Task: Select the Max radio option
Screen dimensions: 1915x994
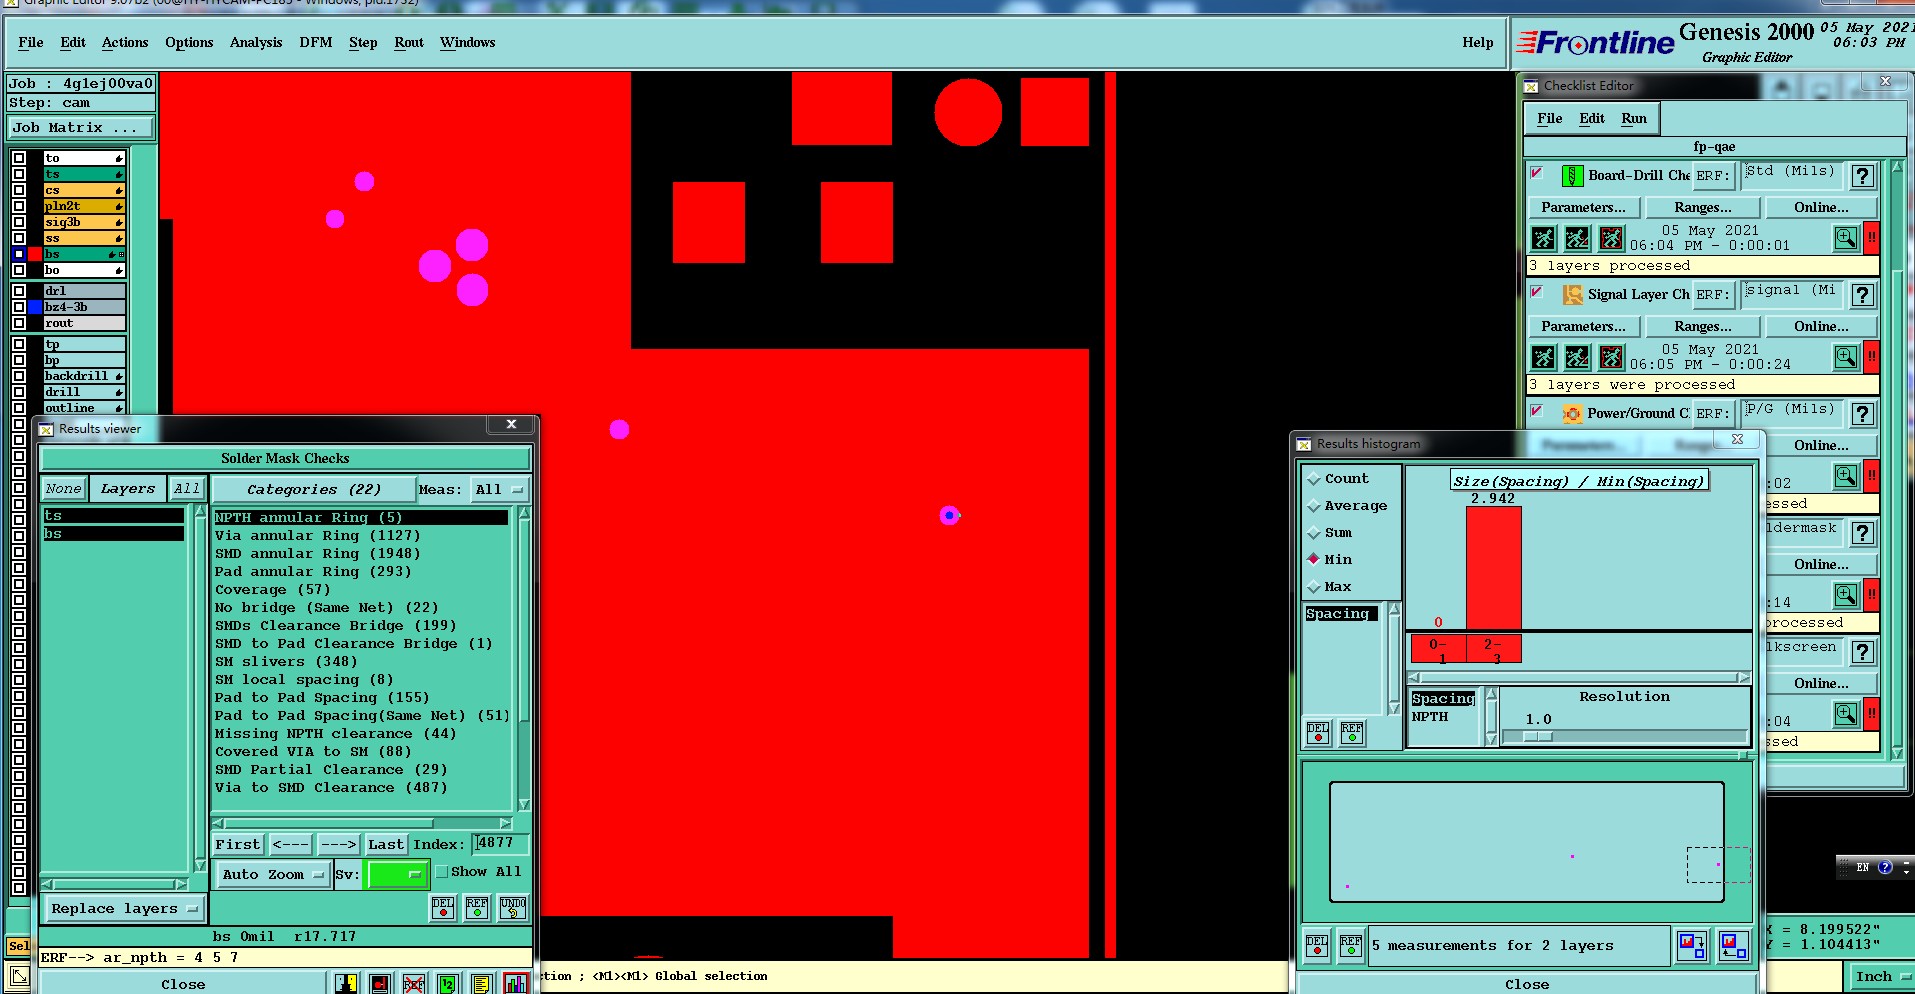Action: [1314, 587]
